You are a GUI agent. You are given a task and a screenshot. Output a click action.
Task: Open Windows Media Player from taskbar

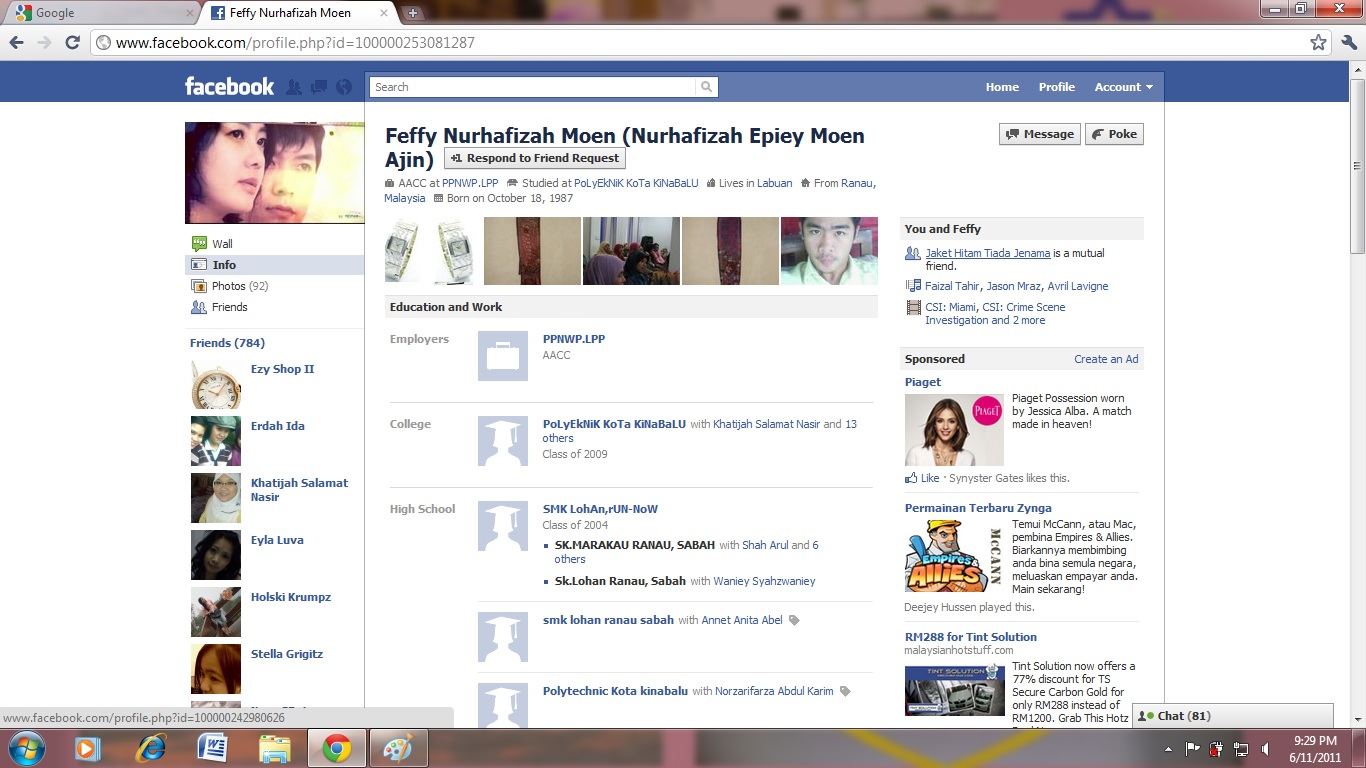(87, 748)
